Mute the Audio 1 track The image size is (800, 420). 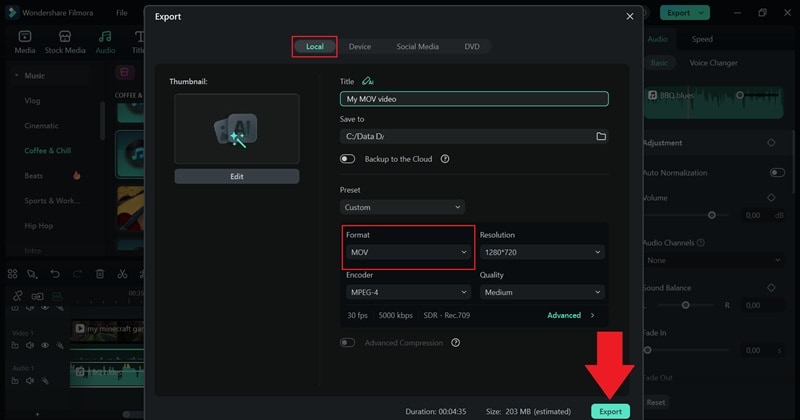(30, 381)
